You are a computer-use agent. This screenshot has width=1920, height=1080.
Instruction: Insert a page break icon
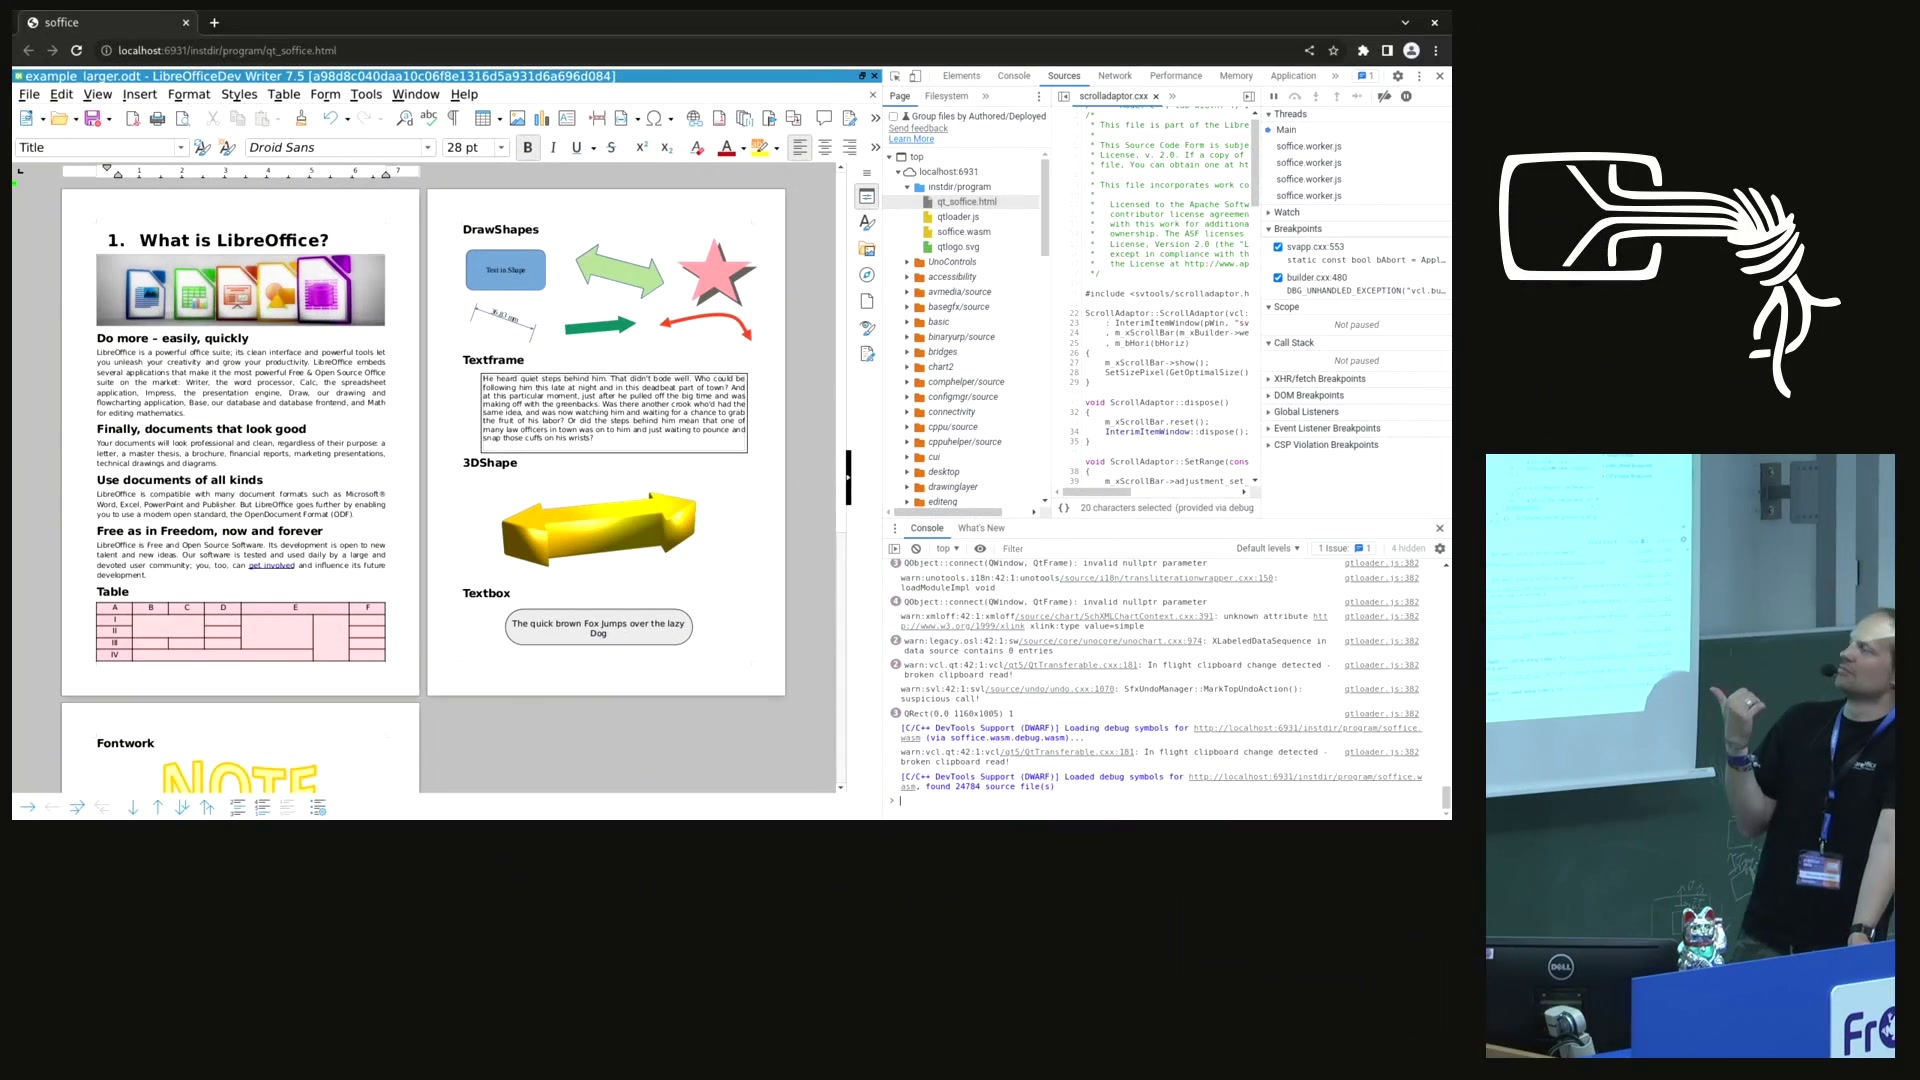597,119
